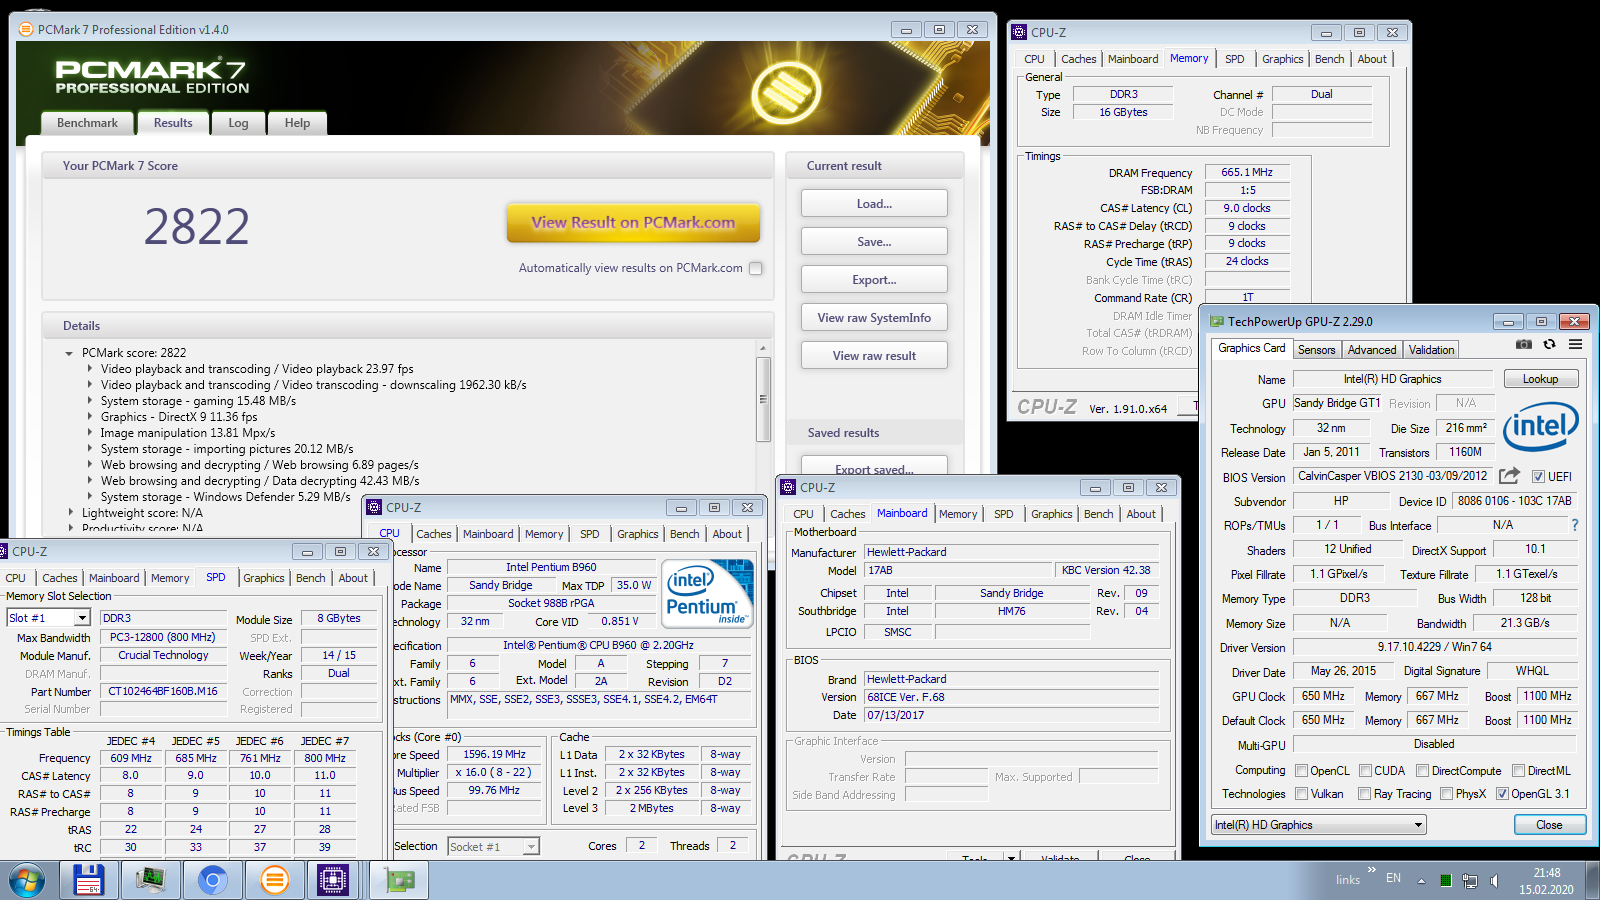Click the Bus Interface question mark in GPU-Z
1600x900 pixels.
coord(1575,525)
